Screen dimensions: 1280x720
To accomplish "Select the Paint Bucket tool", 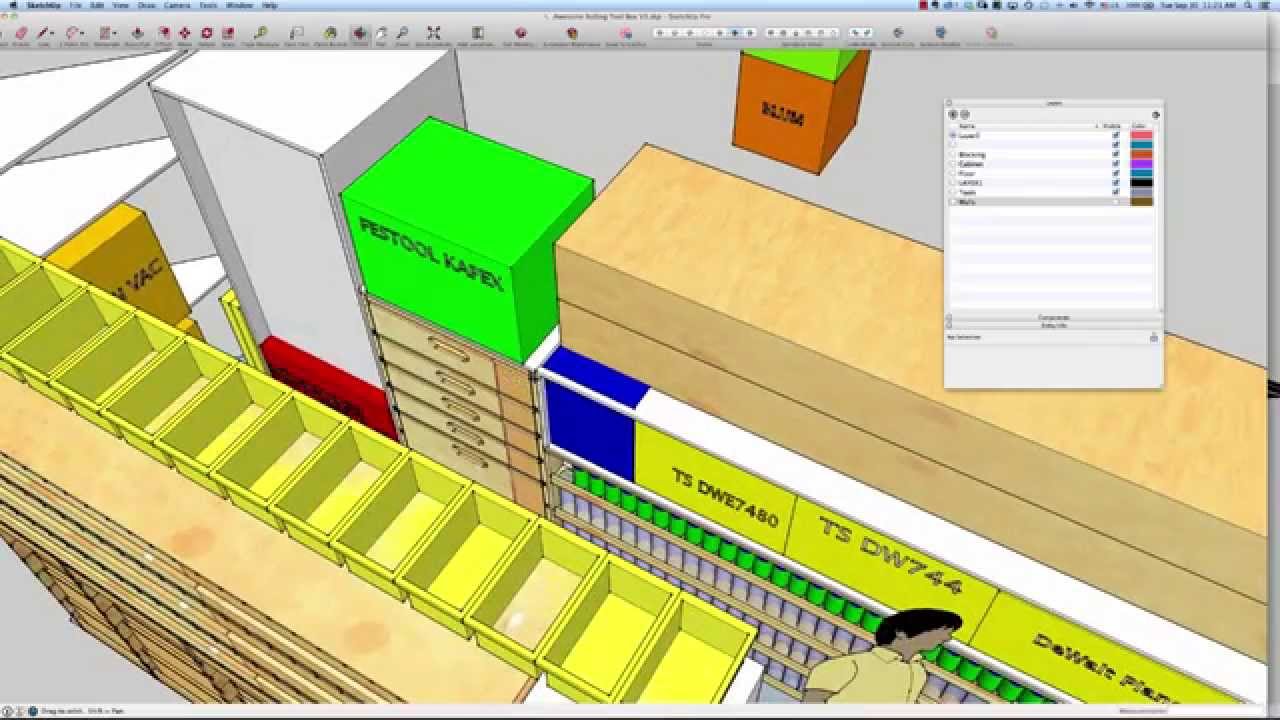I will [330, 33].
